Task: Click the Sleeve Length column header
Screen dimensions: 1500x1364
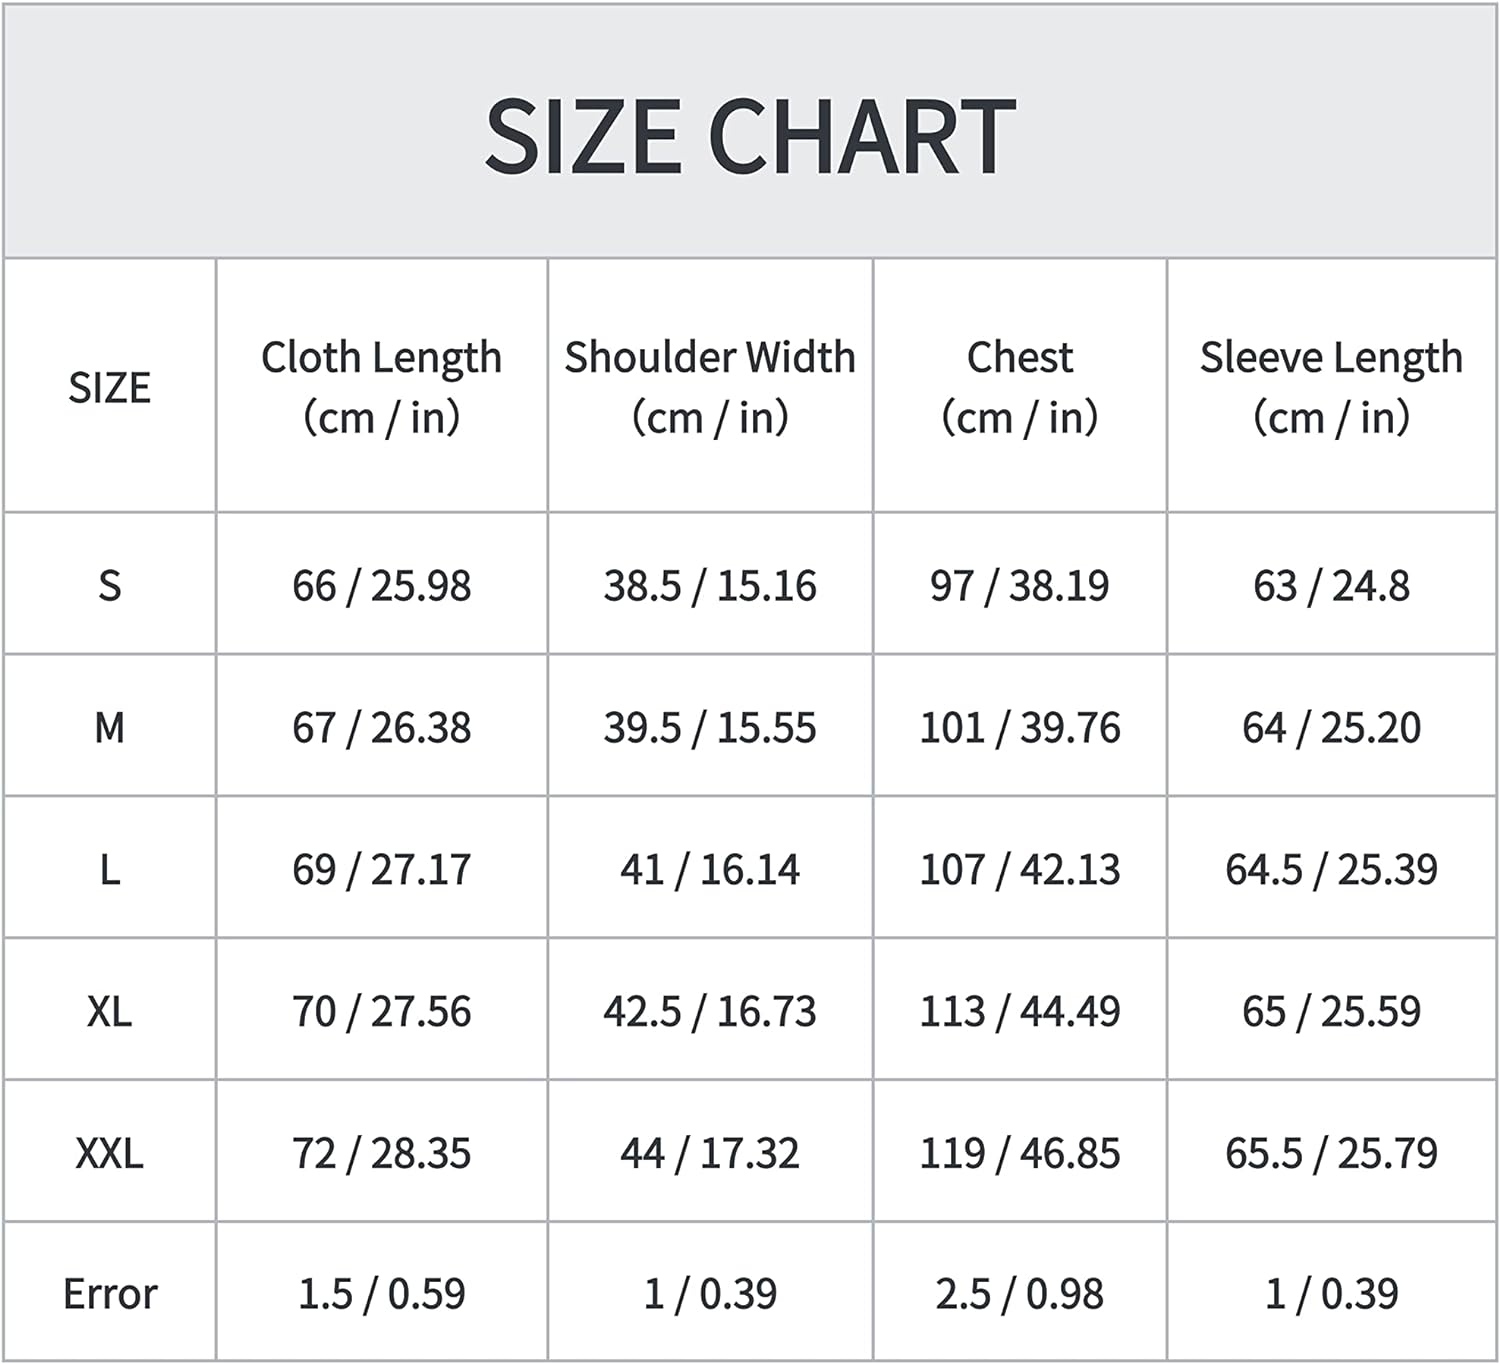Action: coord(1331,387)
